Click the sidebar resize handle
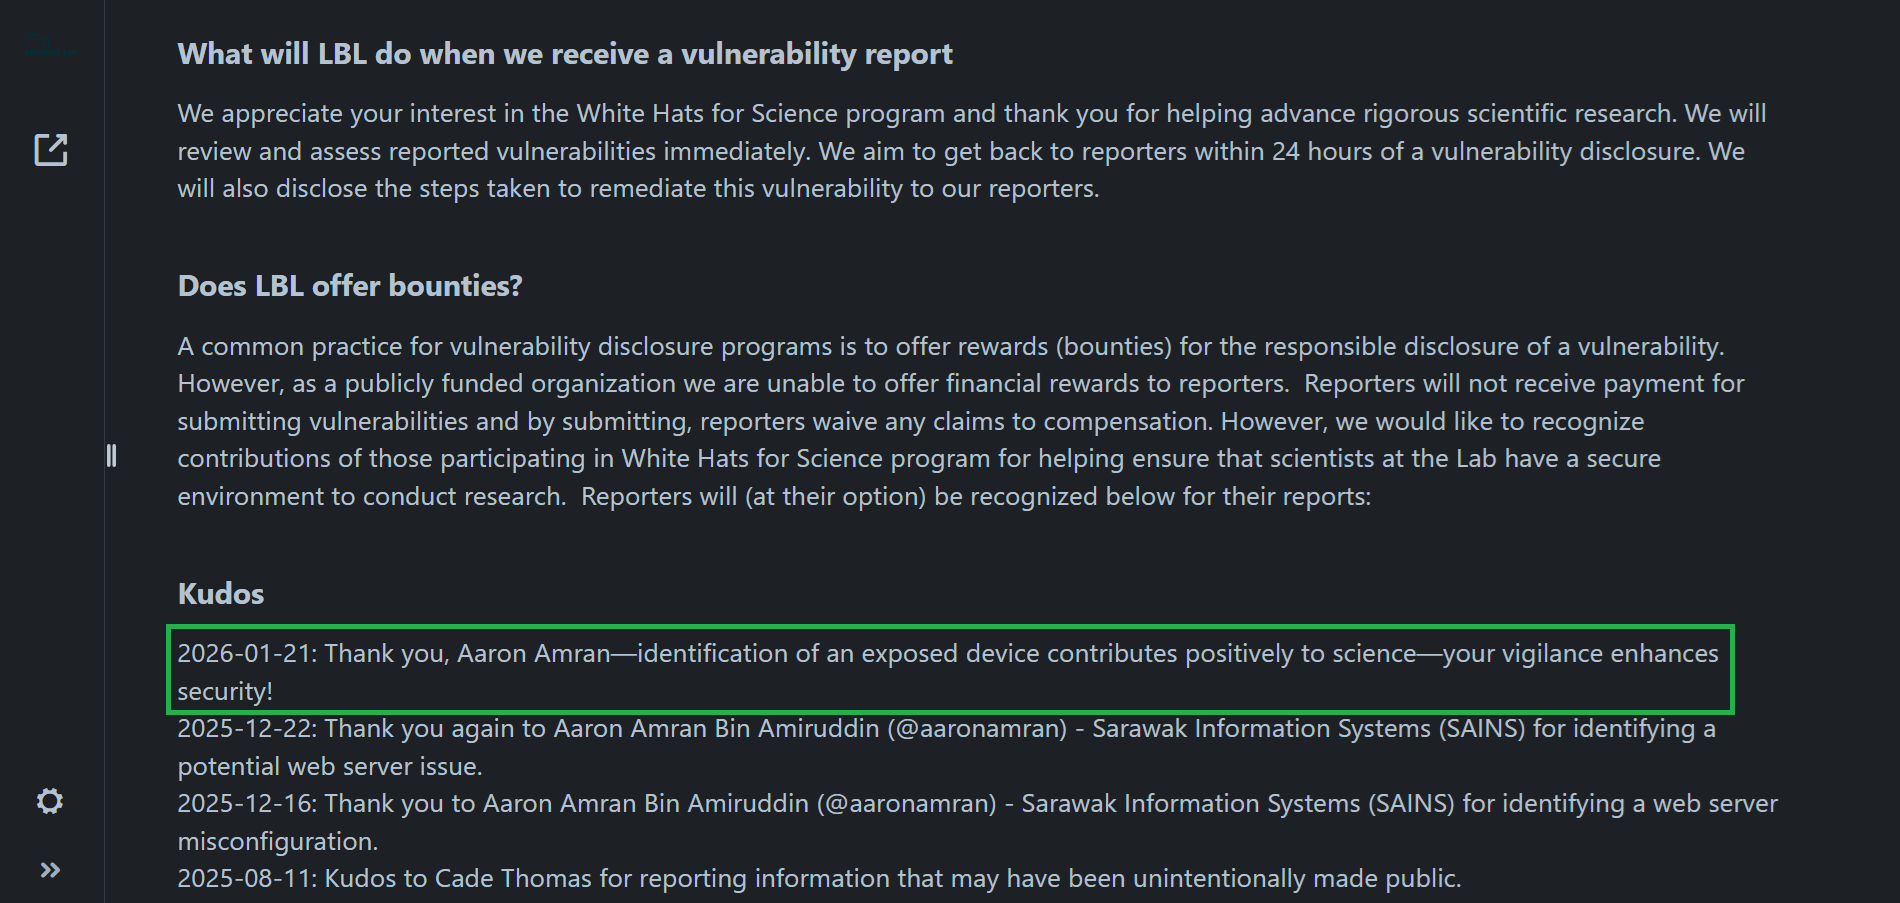 111,456
